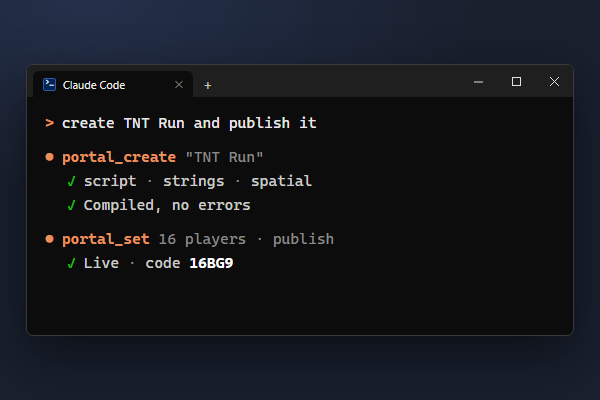
Task: Click the word 'publish' after portal_set
Action: tap(303, 239)
